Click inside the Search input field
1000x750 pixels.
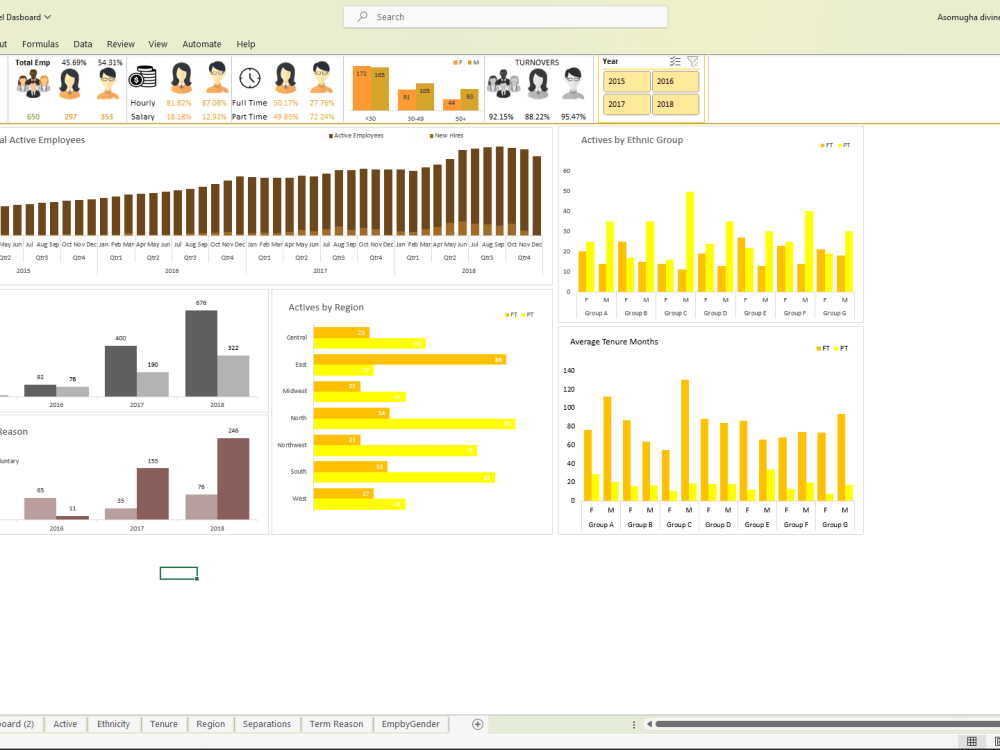click(506, 17)
